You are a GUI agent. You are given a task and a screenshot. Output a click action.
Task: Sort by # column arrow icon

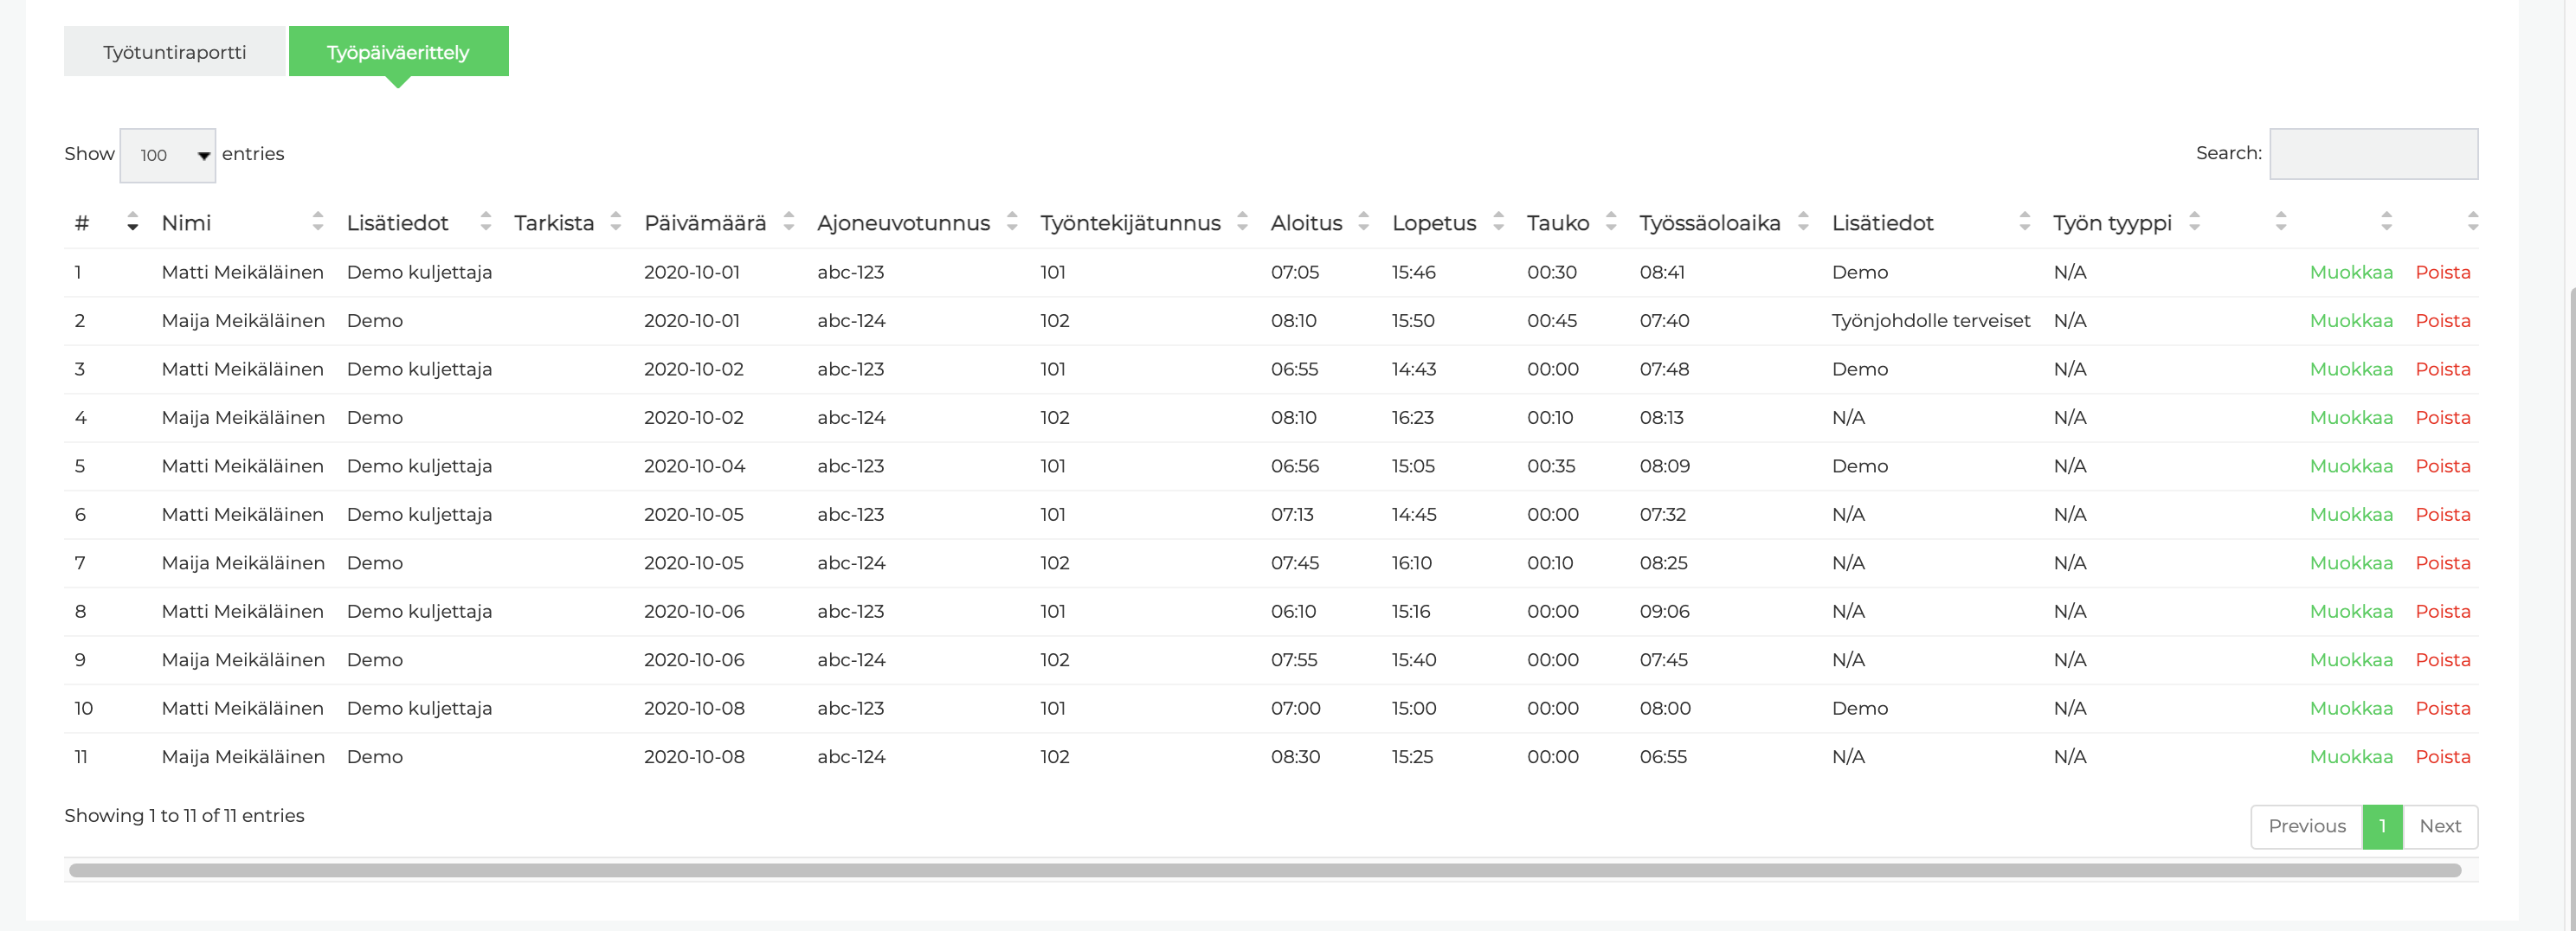coord(132,222)
